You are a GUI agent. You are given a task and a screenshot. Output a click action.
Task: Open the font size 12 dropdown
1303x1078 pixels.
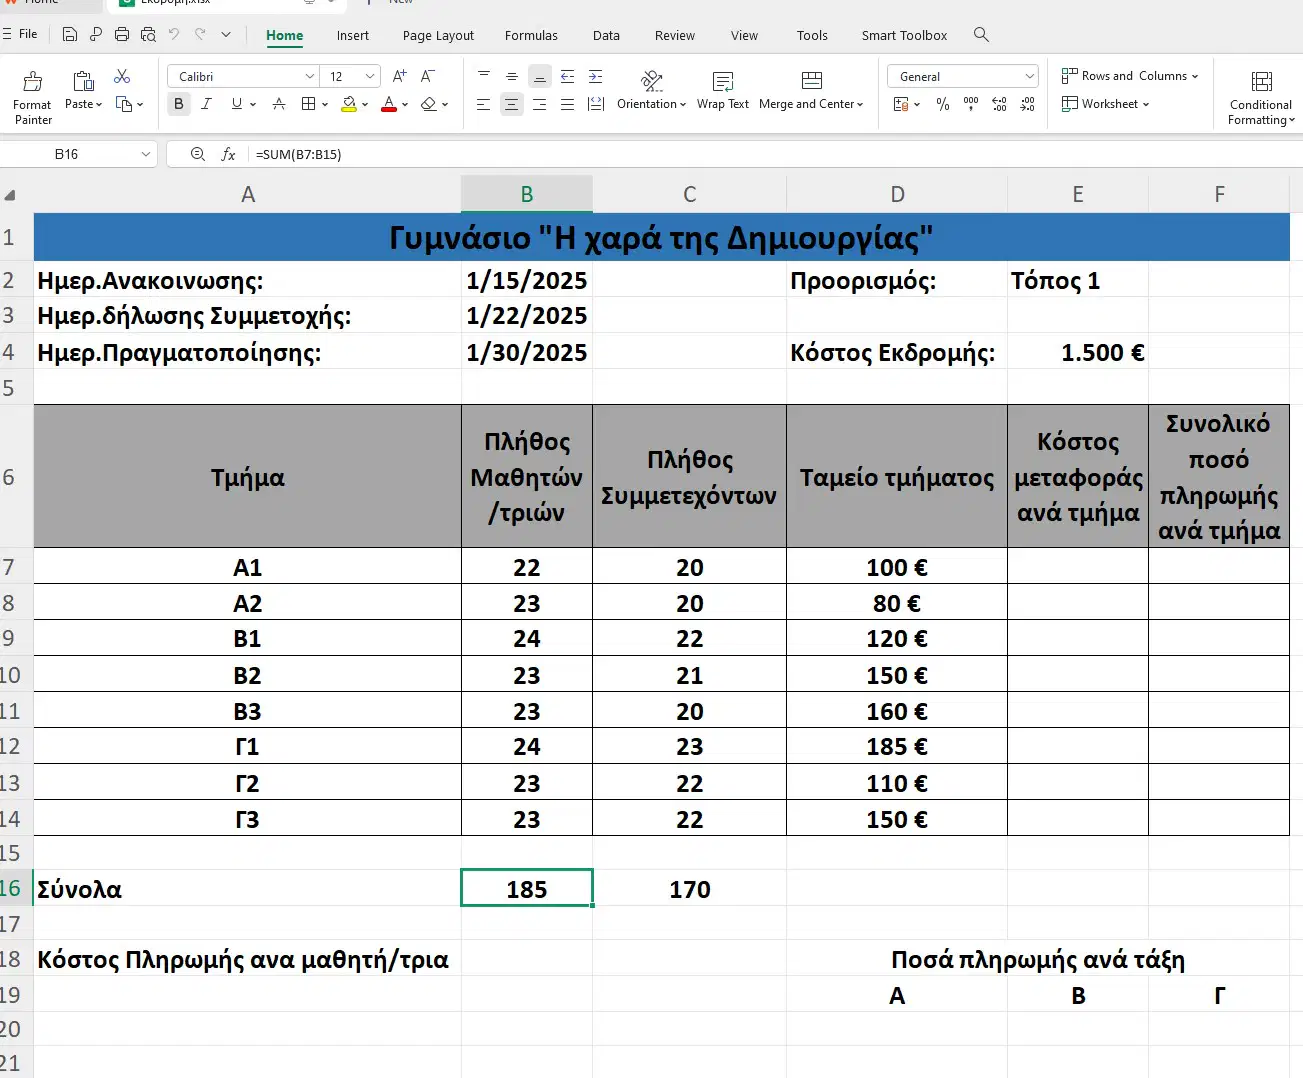(370, 76)
